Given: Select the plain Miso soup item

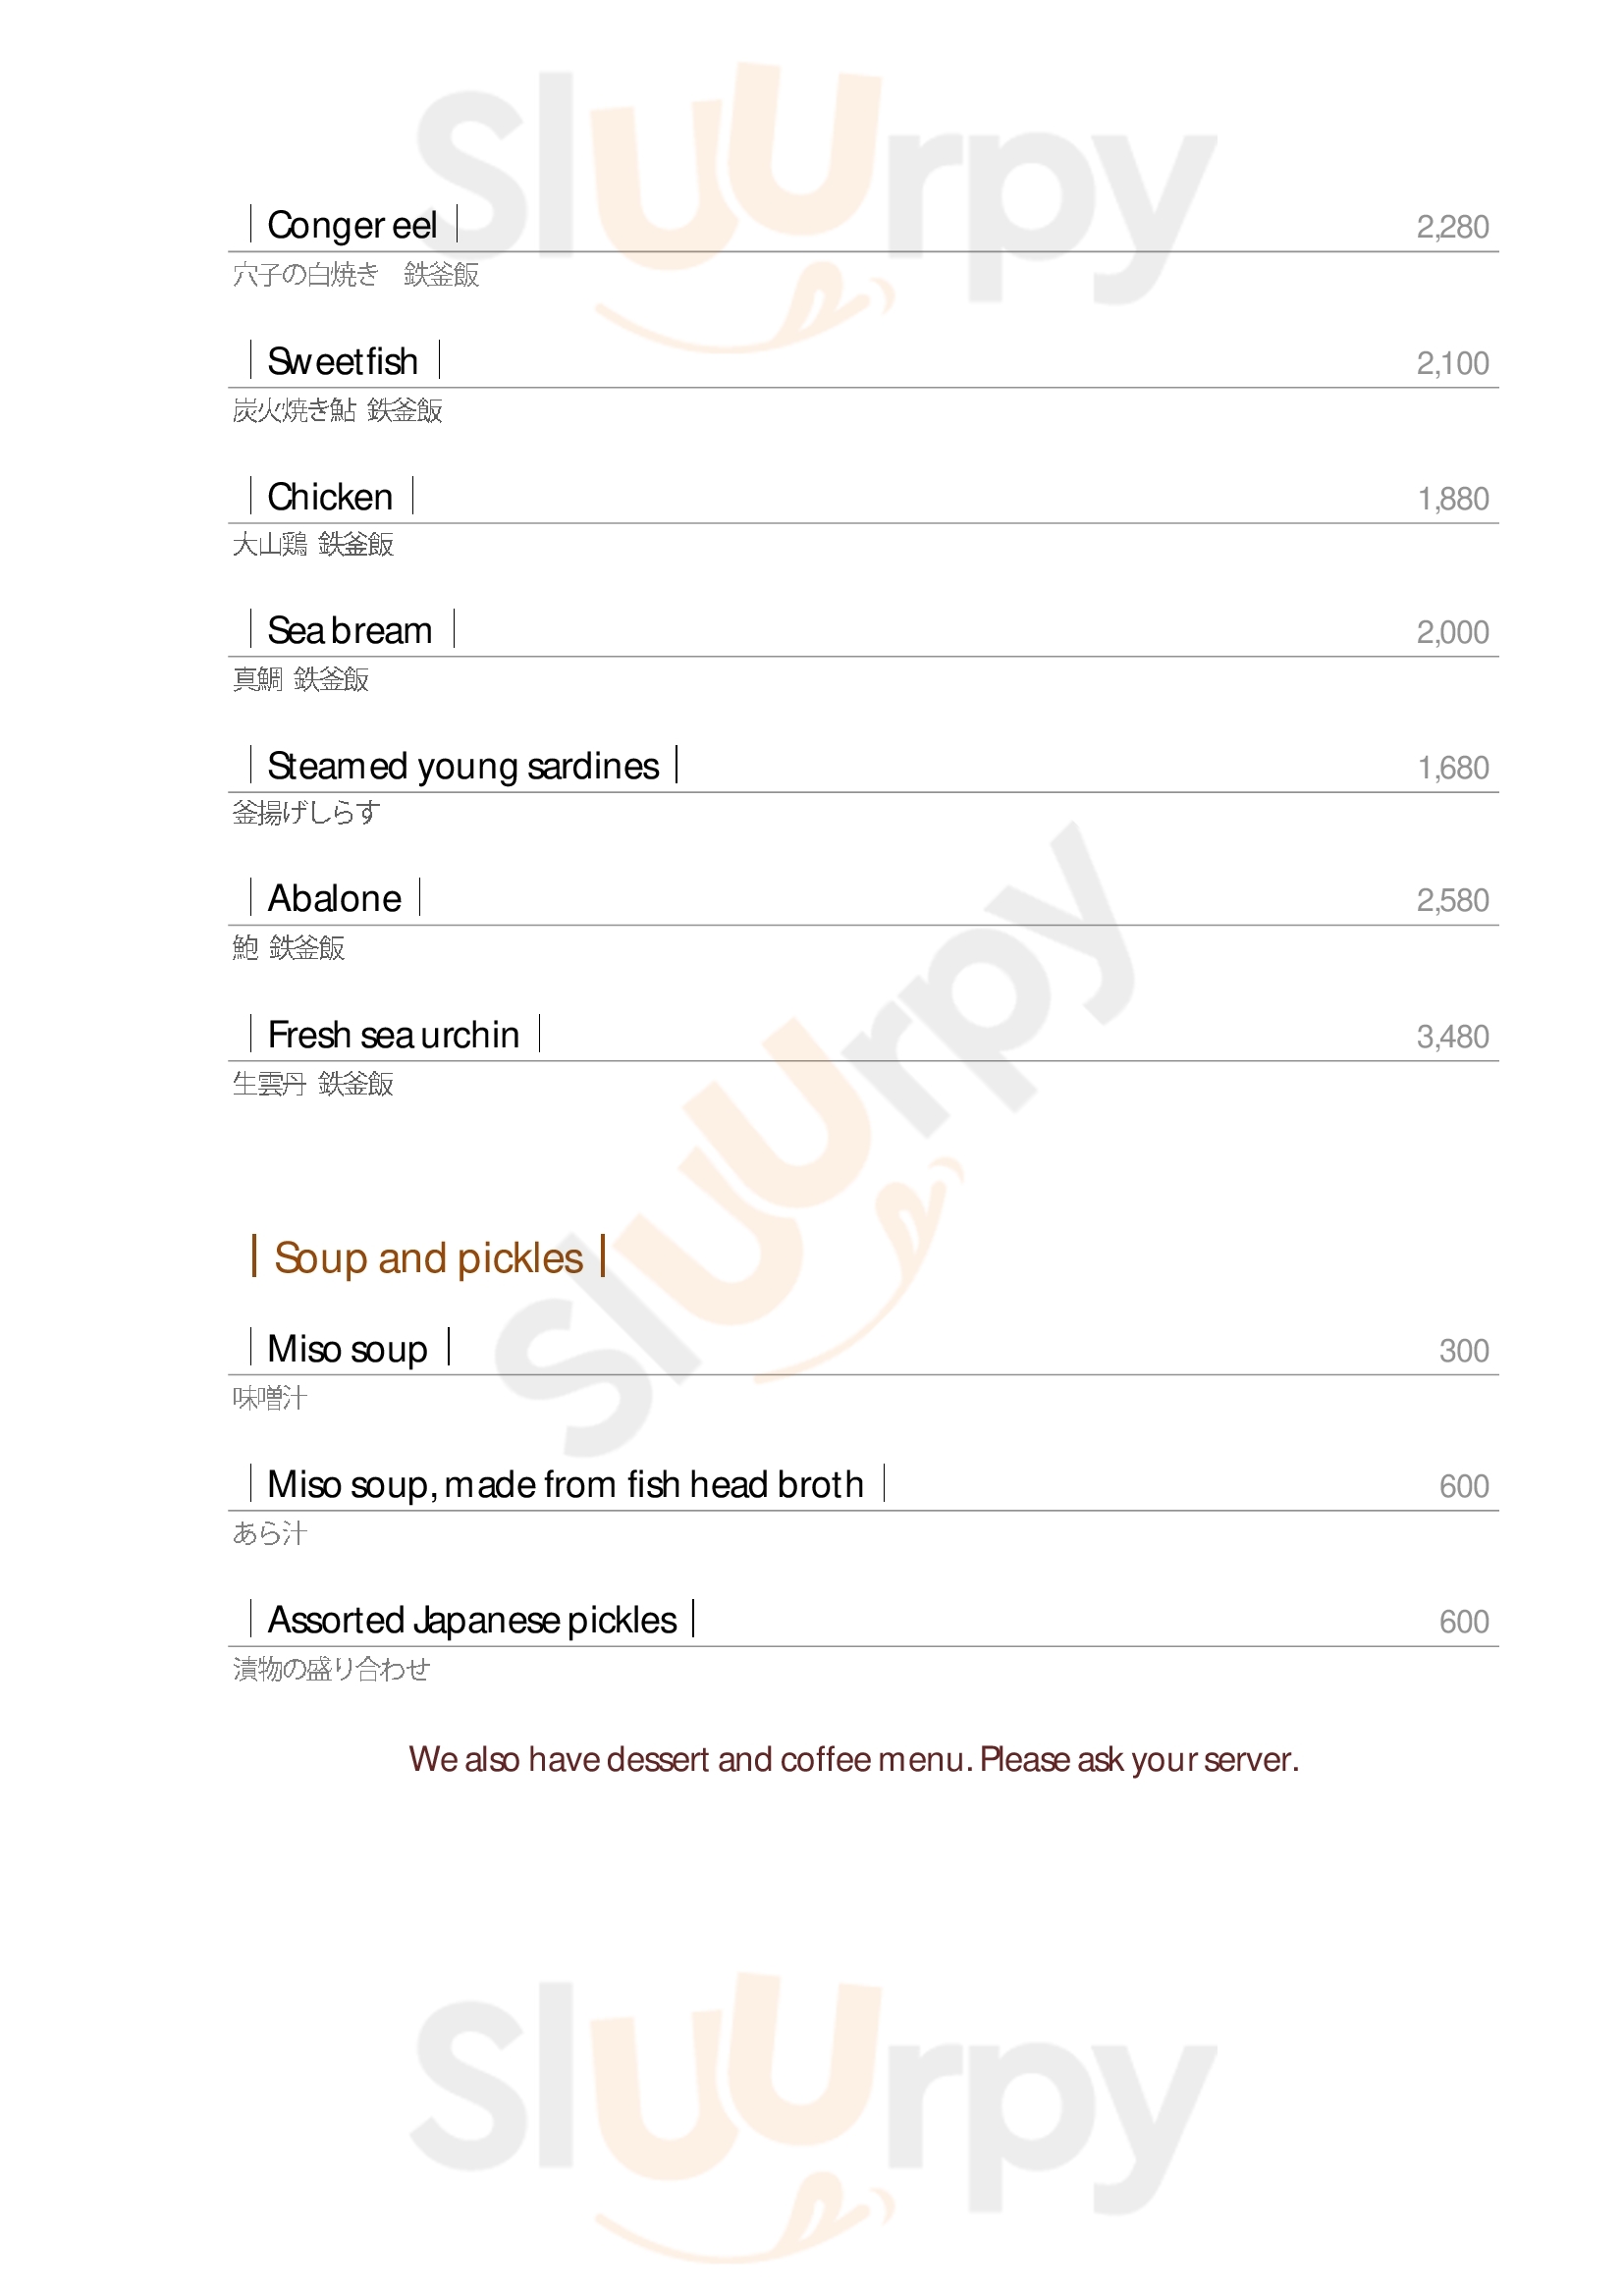Looking at the screenshot, I should pyautogui.click(x=347, y=1349).
